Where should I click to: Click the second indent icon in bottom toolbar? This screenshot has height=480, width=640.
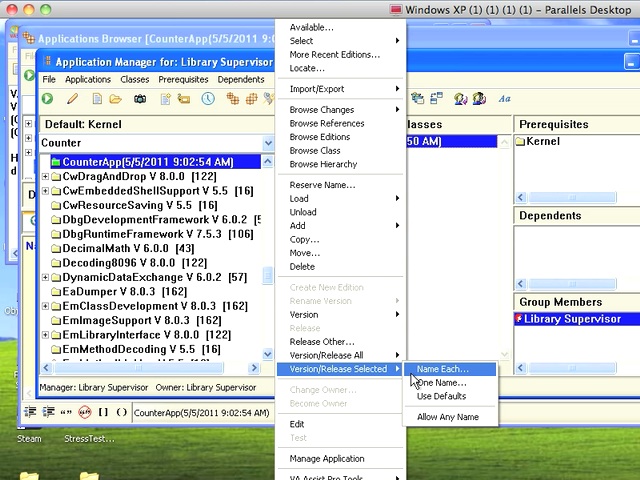49,412
